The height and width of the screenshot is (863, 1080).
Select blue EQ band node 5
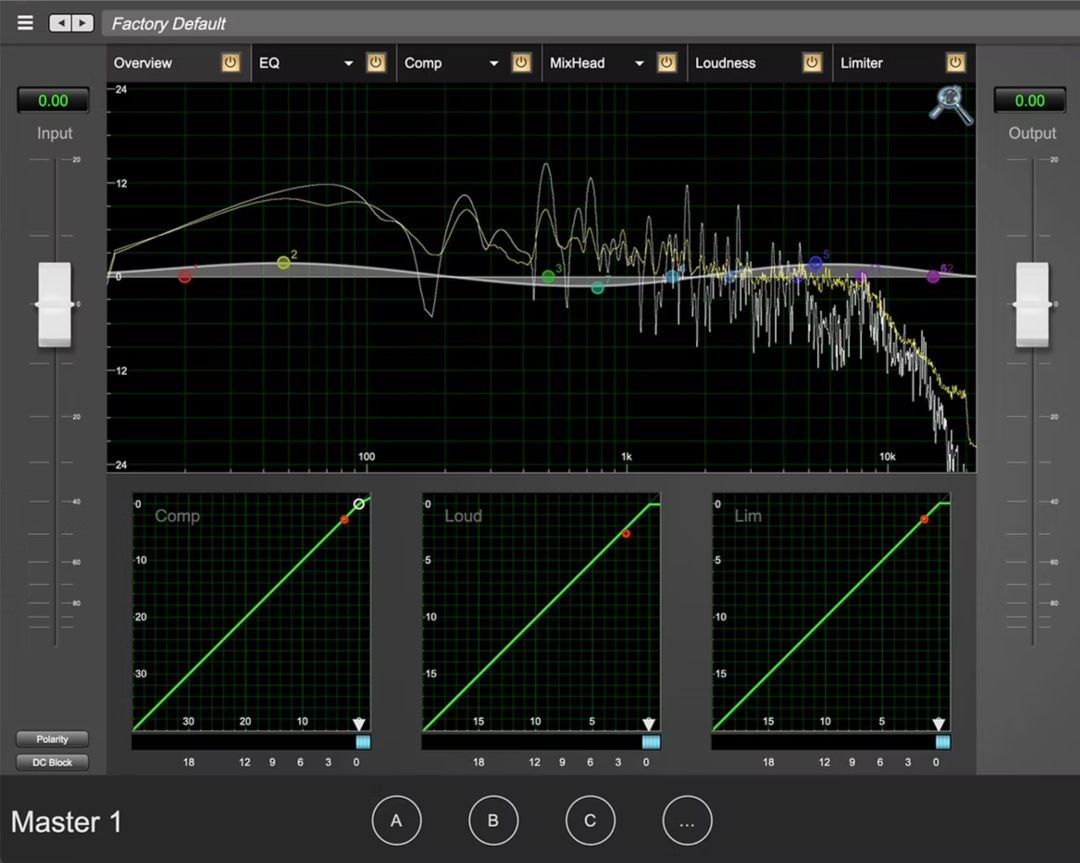click(816, 263)
